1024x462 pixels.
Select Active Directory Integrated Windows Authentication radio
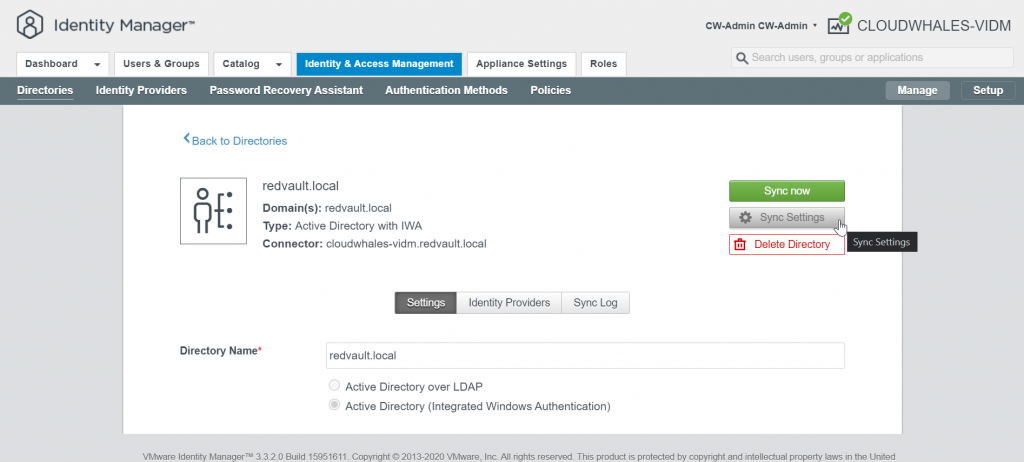tap(334, 405)
